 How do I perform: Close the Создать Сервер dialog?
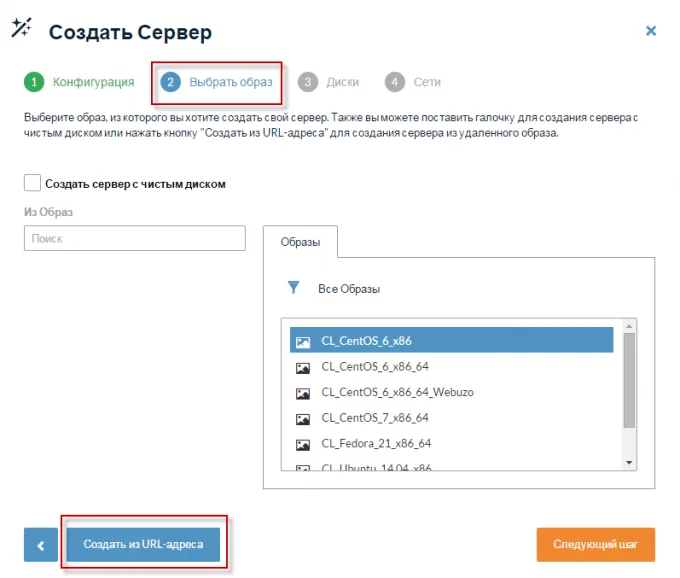651,31
